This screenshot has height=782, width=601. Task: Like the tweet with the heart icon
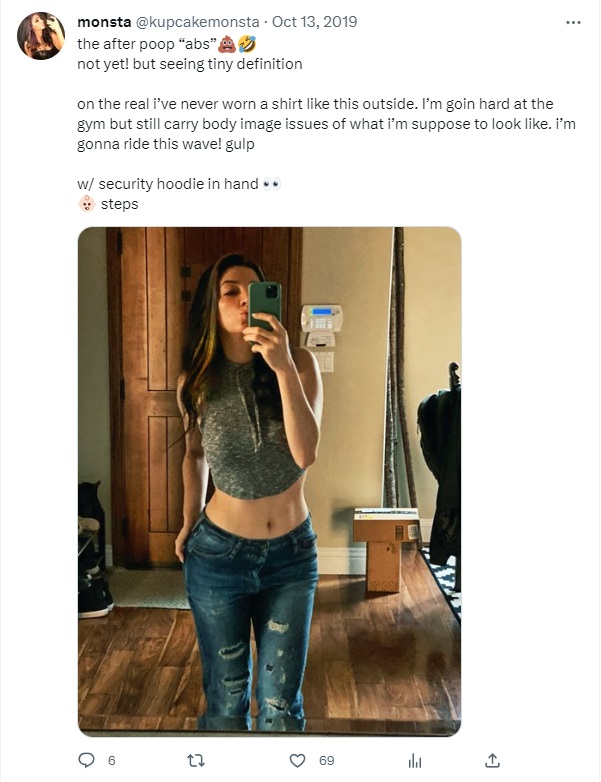(x=298, y=761)
